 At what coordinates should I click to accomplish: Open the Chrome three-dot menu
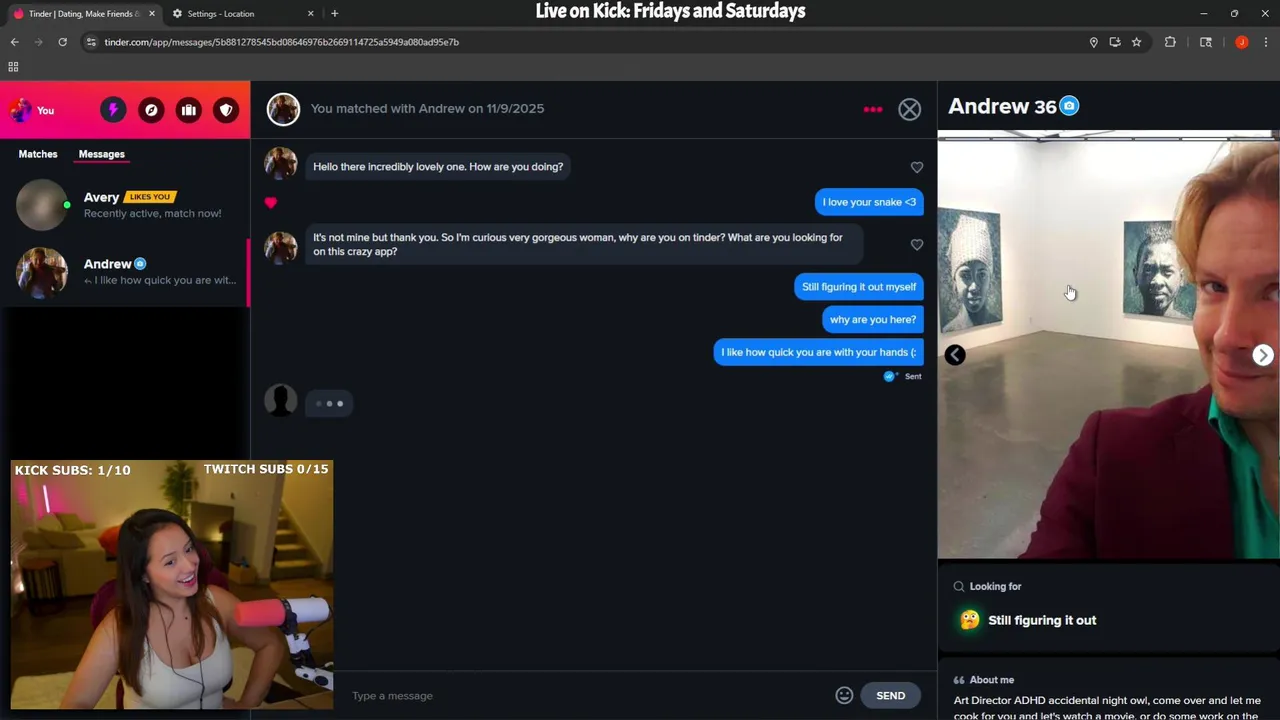(1266, 42)
